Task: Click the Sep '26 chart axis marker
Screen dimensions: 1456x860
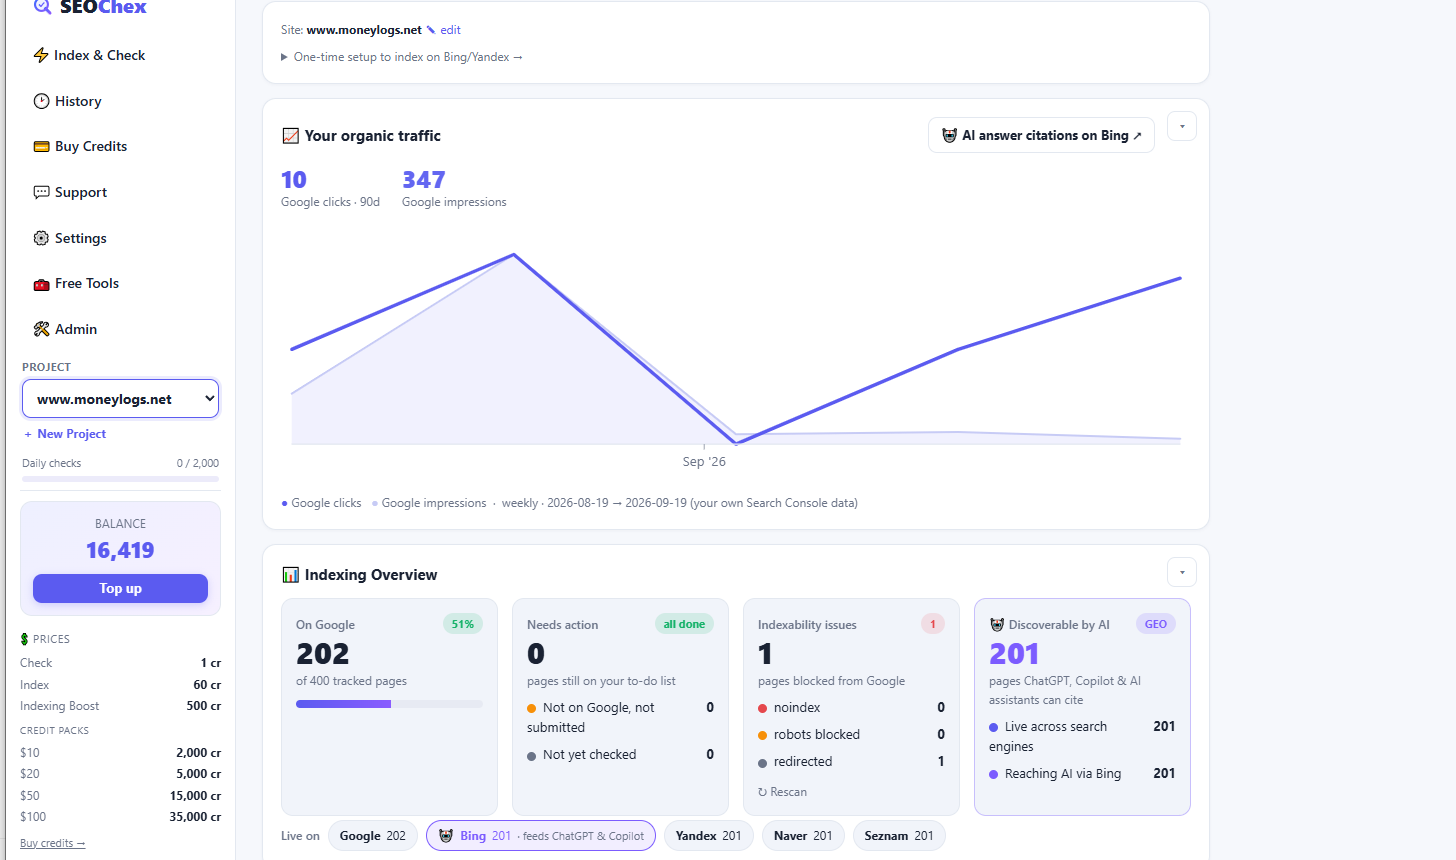Action: point(704,461)
